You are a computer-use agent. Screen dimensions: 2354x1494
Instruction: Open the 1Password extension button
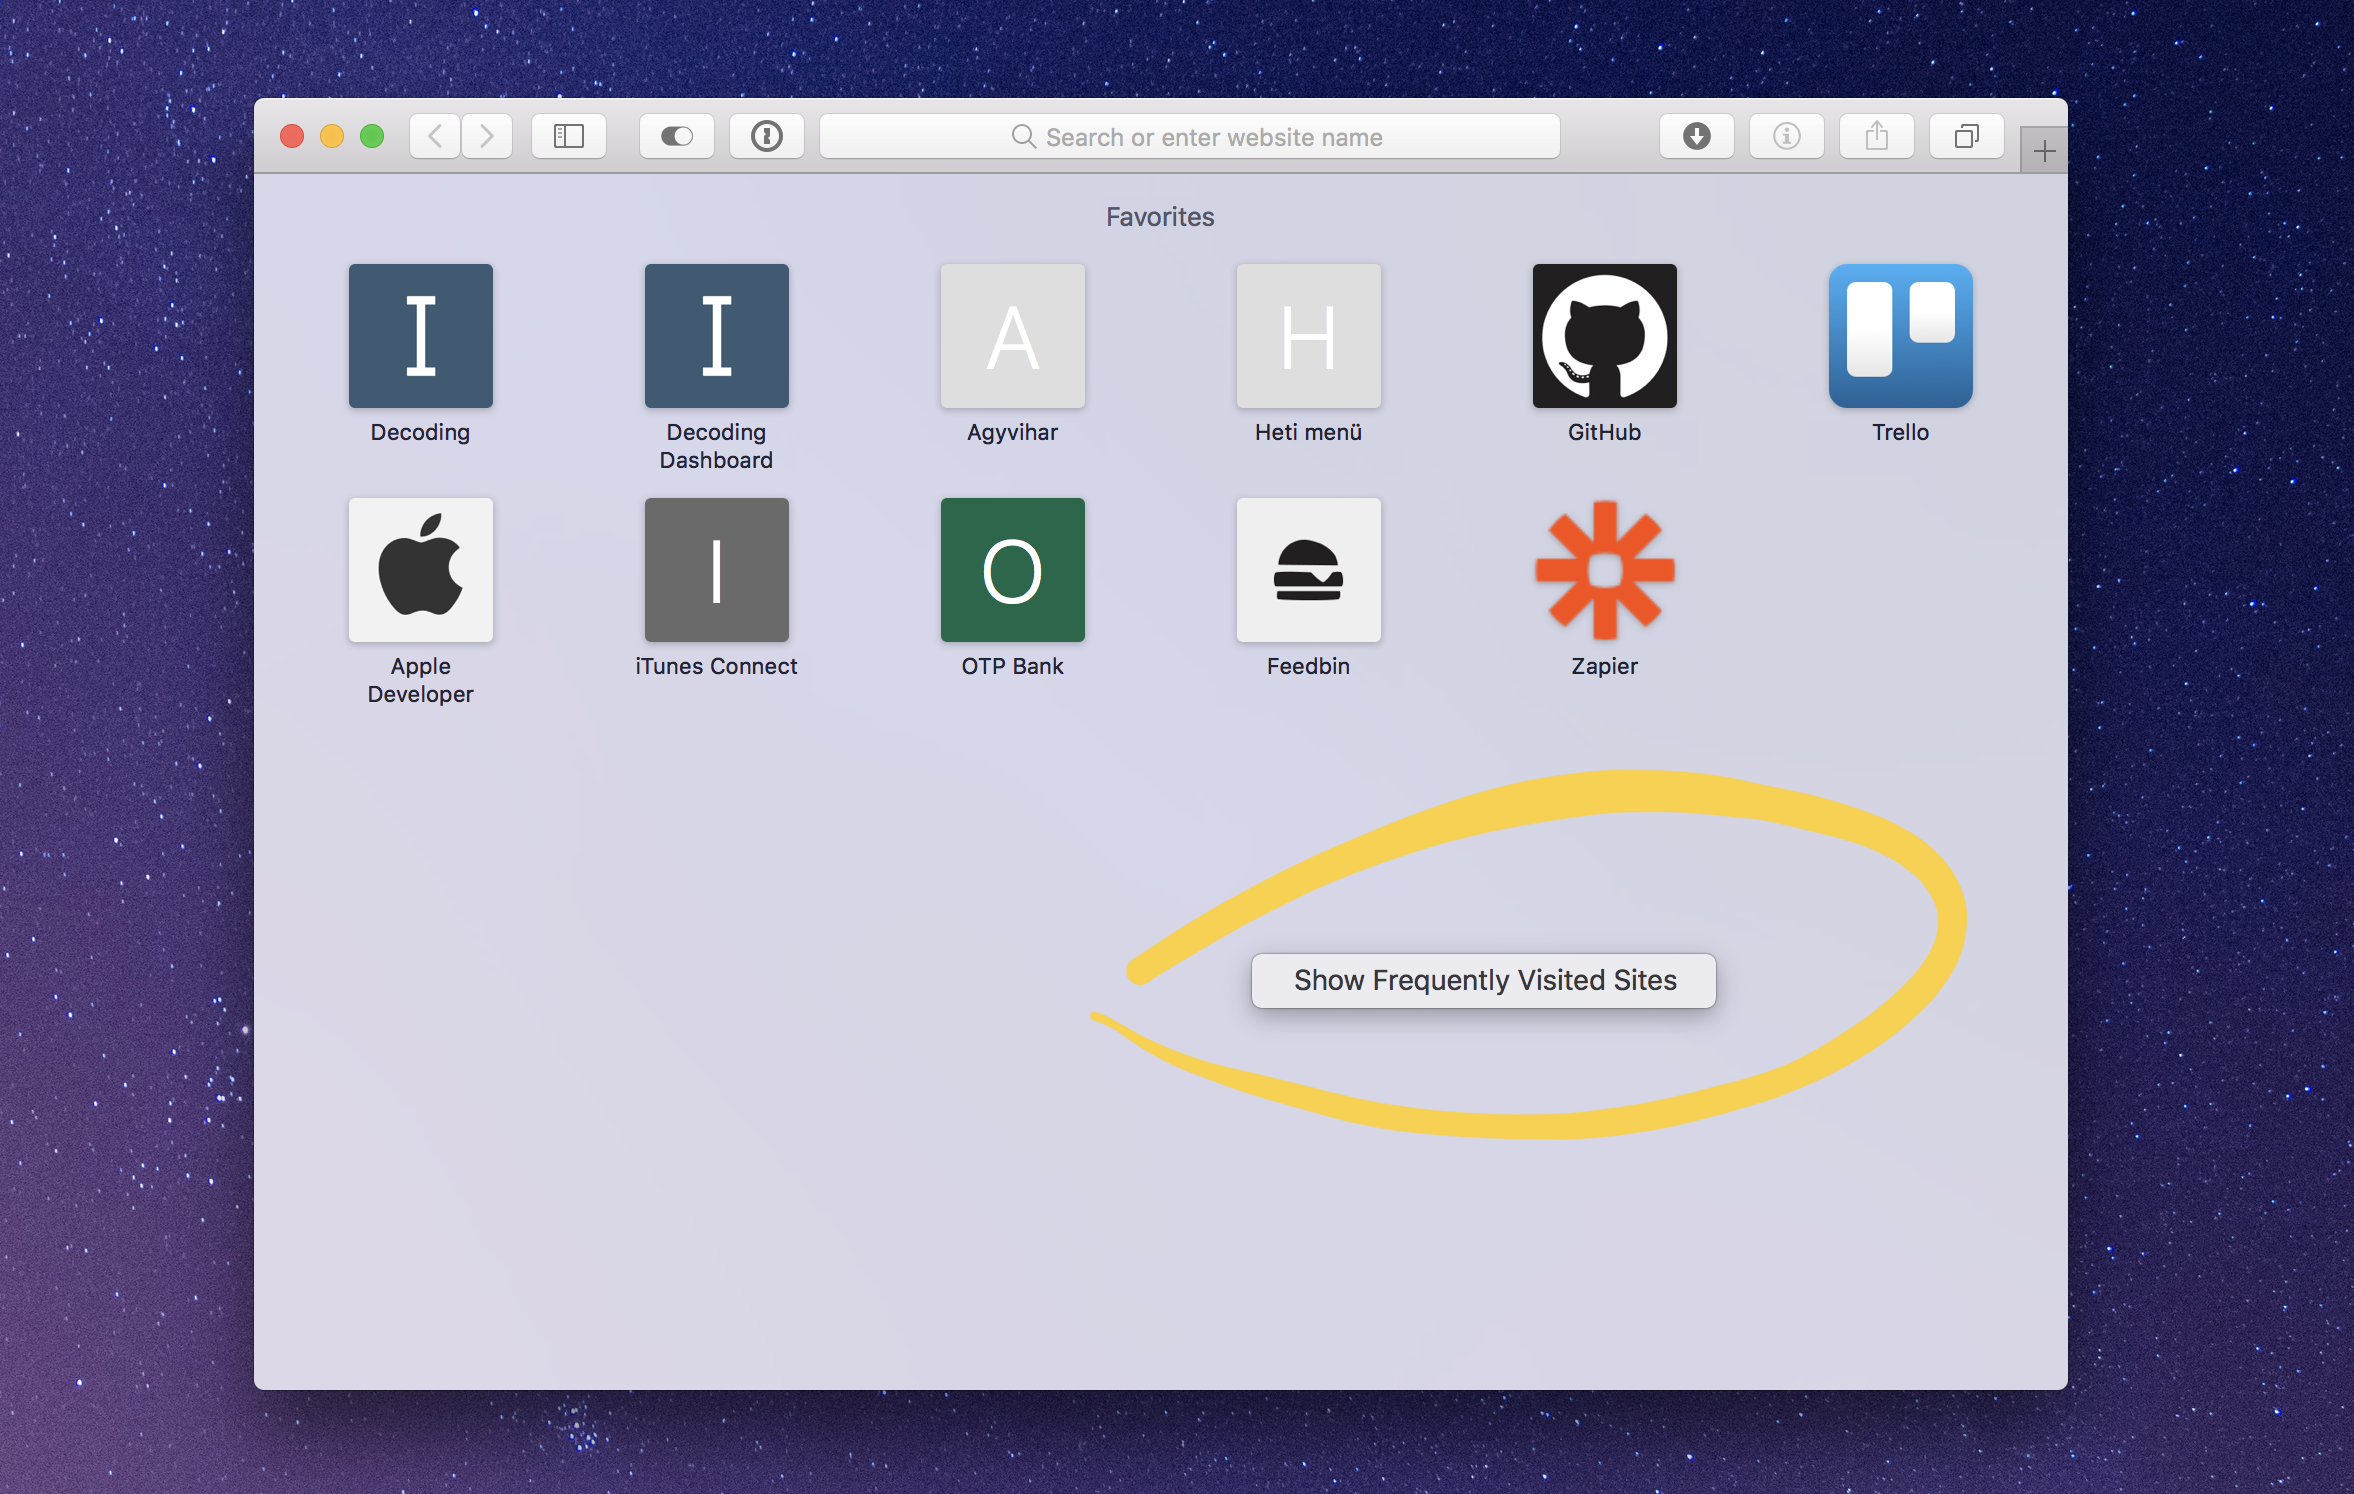(767, 136)
